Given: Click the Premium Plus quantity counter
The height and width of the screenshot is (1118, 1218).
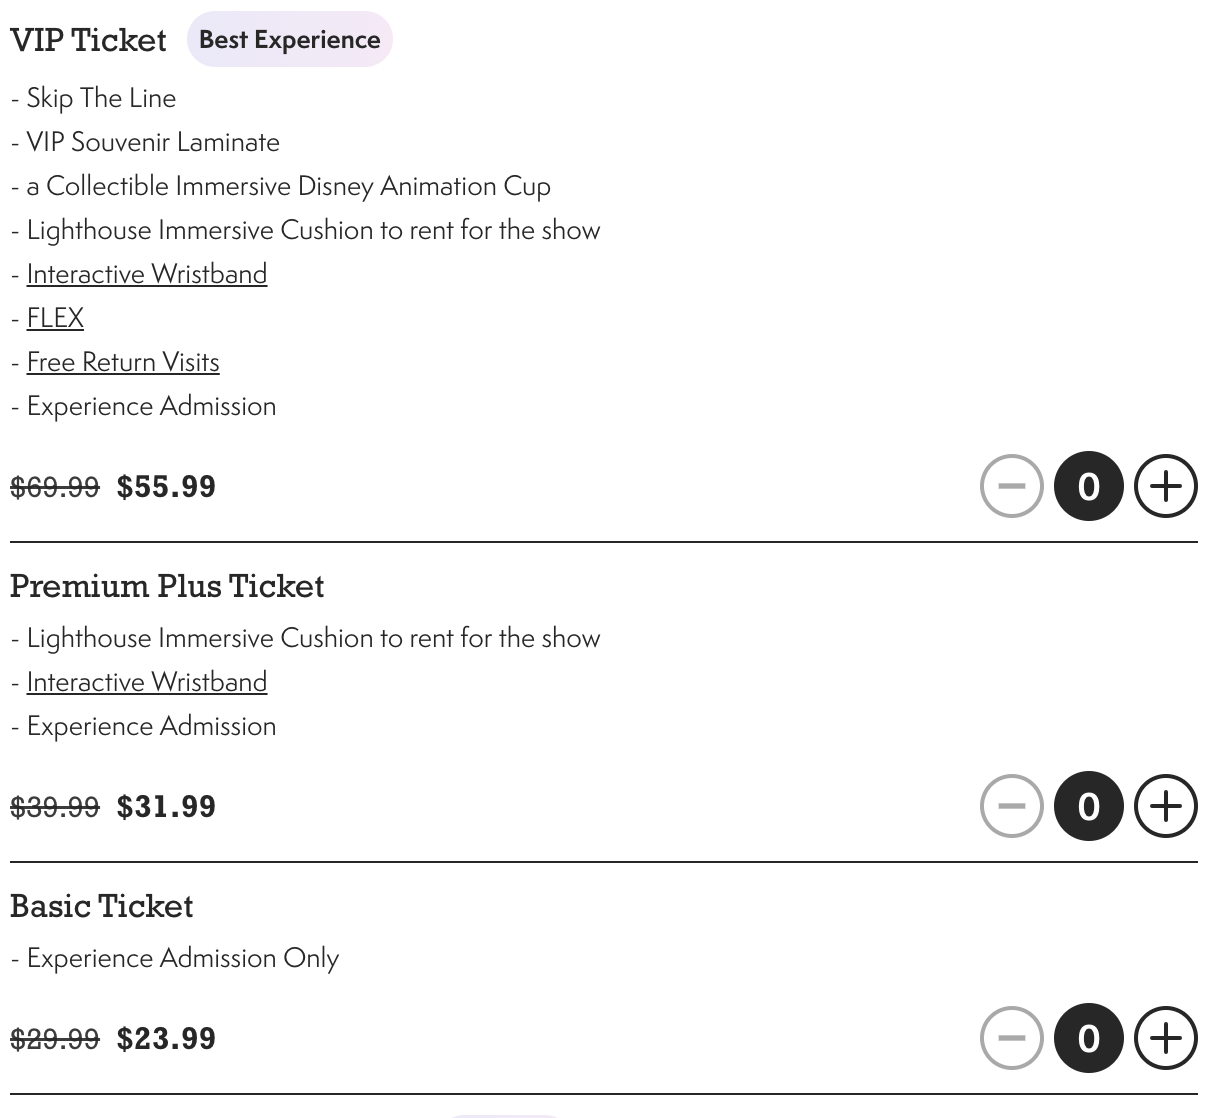Looking at the screenshot, I should click(1088, 806).
